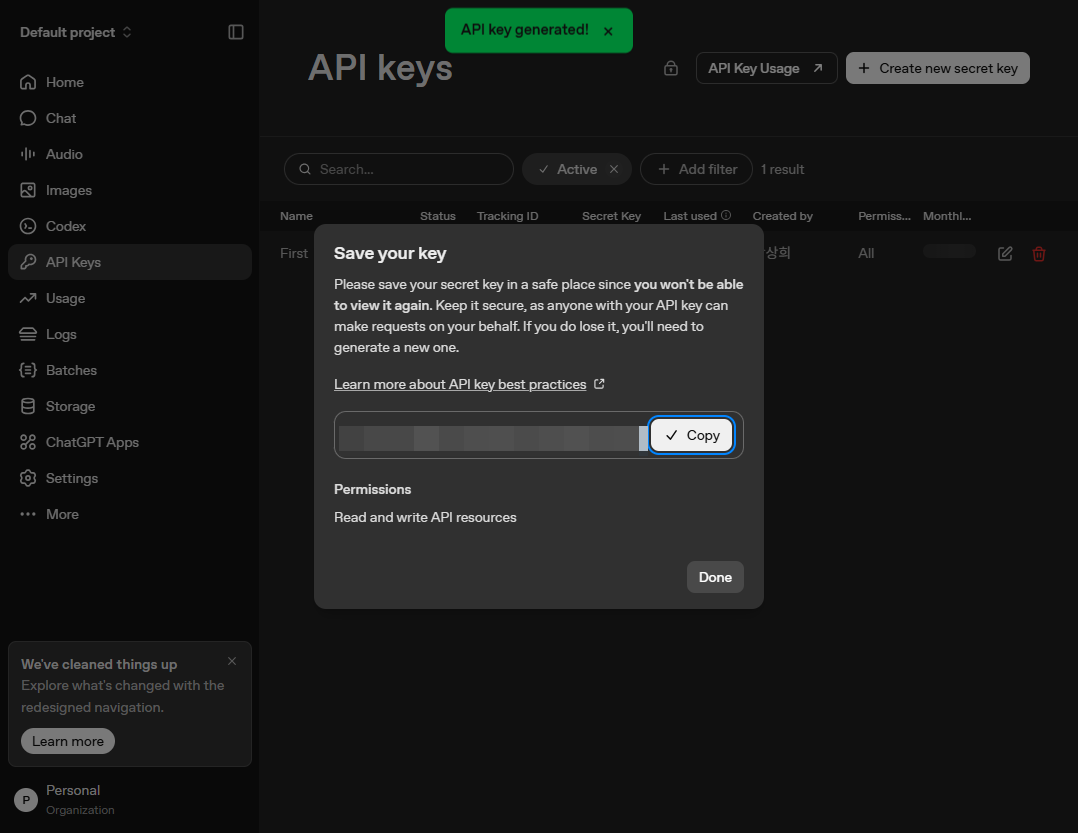The width and height of the screenshot is (1078, 833).
Task: Click the Created by column header
Action: (x=782, y=216)
